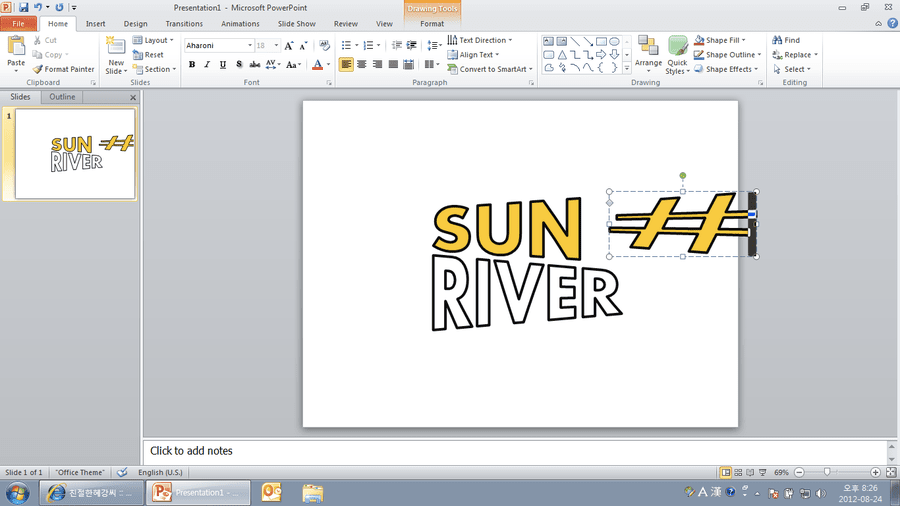Select the Center text alignment icon

click(x=362, y=64)
